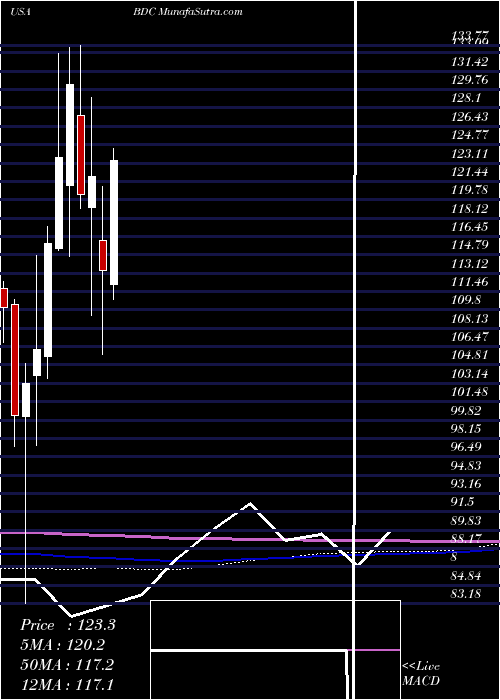Click the 'BDC MunafaSutra.com' chart title
500x700 pixels.
(x=188, y=12)
